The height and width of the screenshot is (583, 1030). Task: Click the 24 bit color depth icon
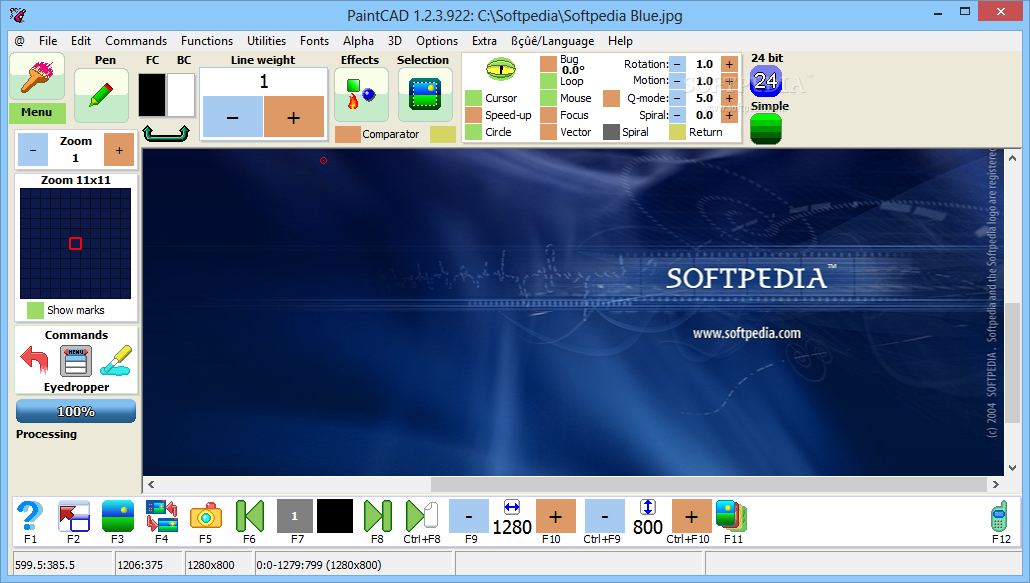coord(766,81)
